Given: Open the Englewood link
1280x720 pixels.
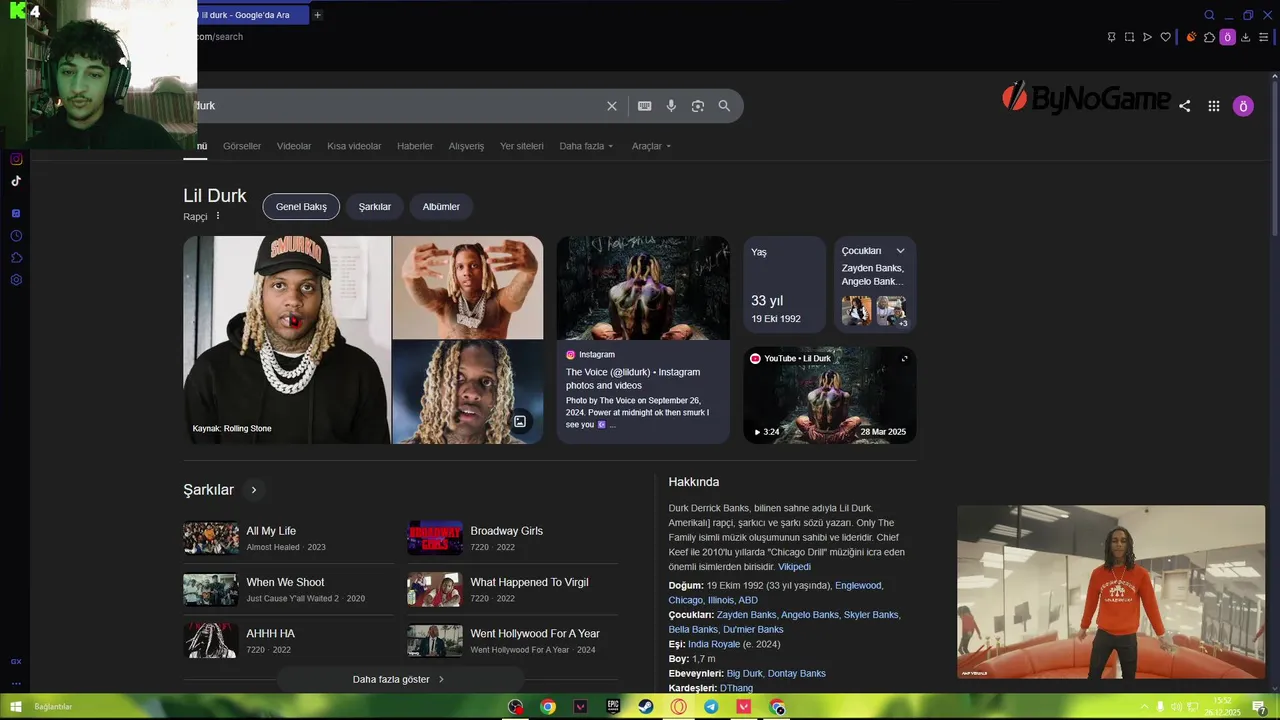Looking at the screenshot, I should pyautogui.click(x=859, y=585).
